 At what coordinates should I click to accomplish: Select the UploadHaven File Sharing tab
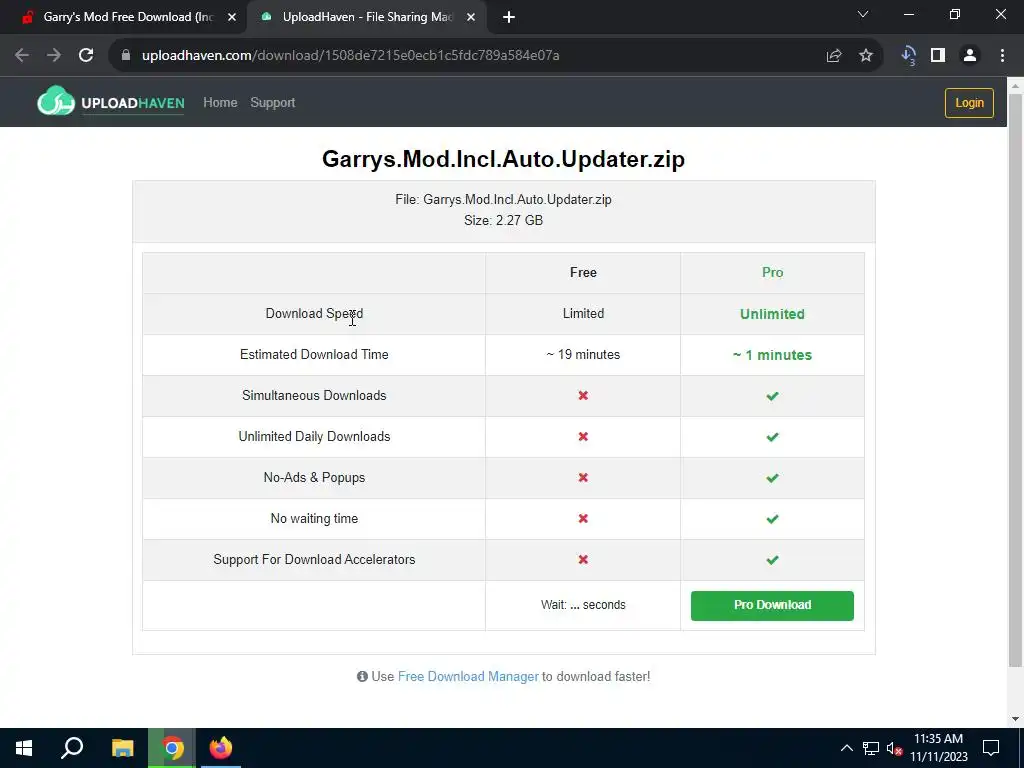[x=367, y=18]
